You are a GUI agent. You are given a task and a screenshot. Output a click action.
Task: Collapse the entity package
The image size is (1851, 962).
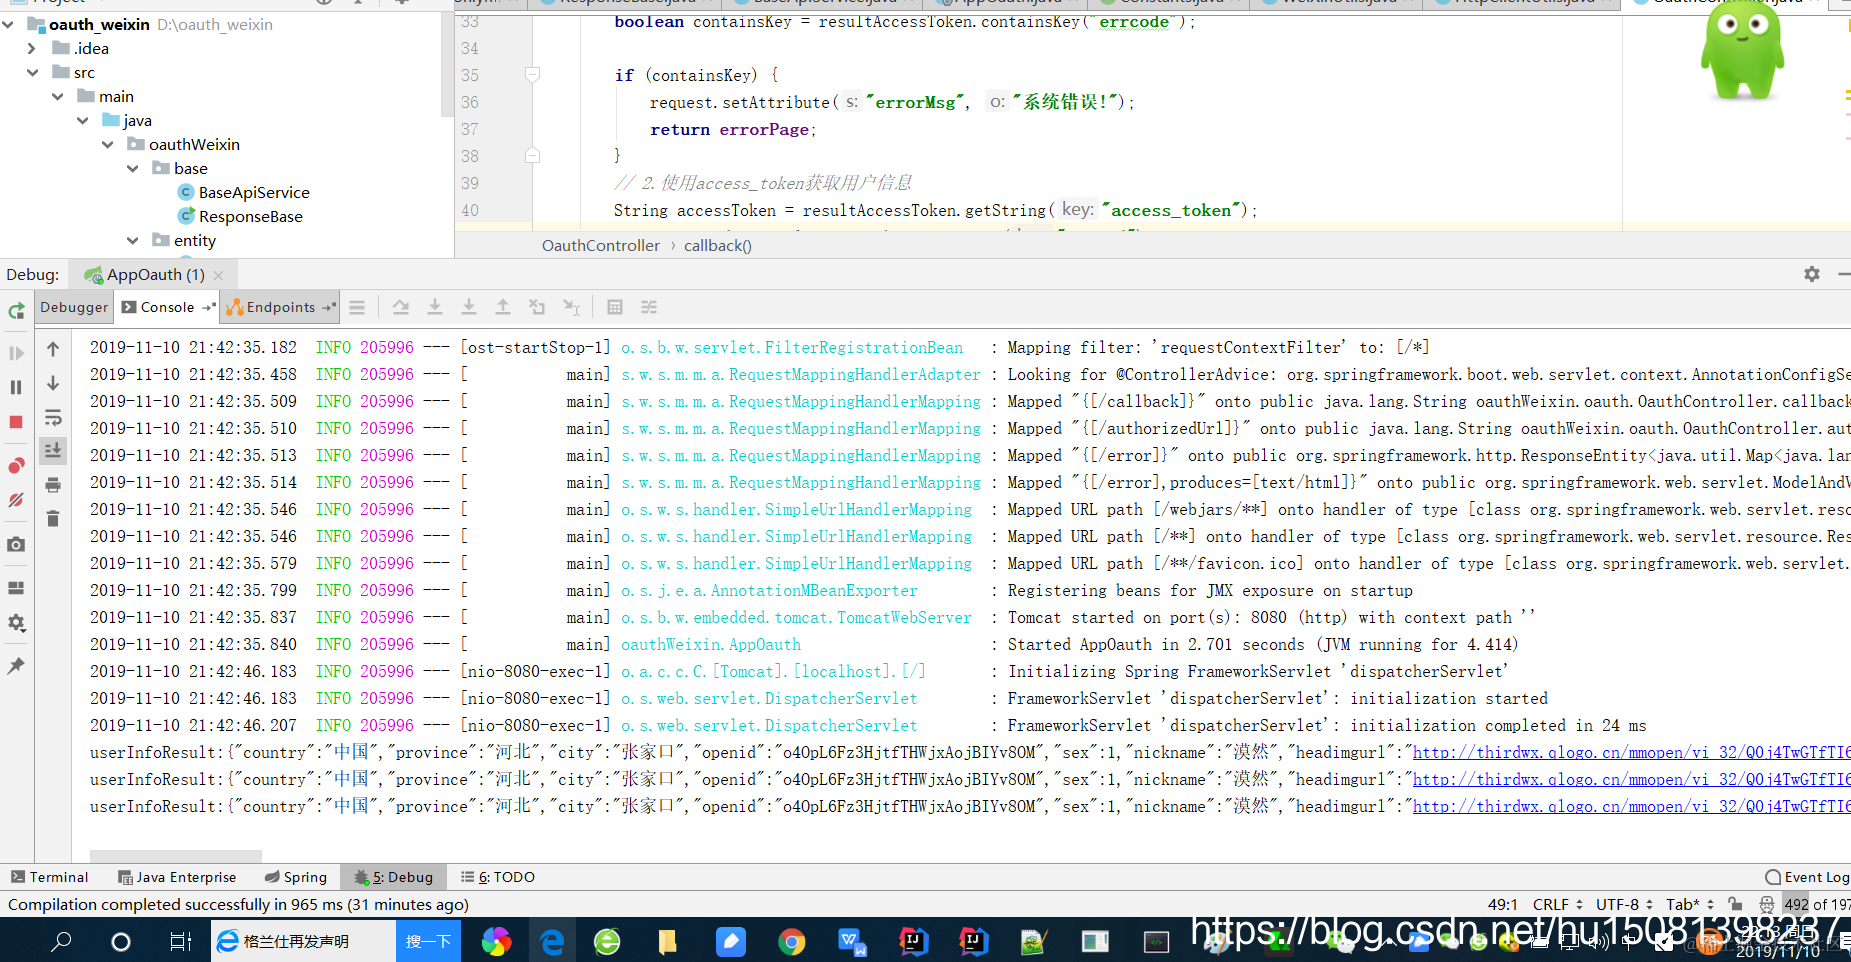(132, 240)
